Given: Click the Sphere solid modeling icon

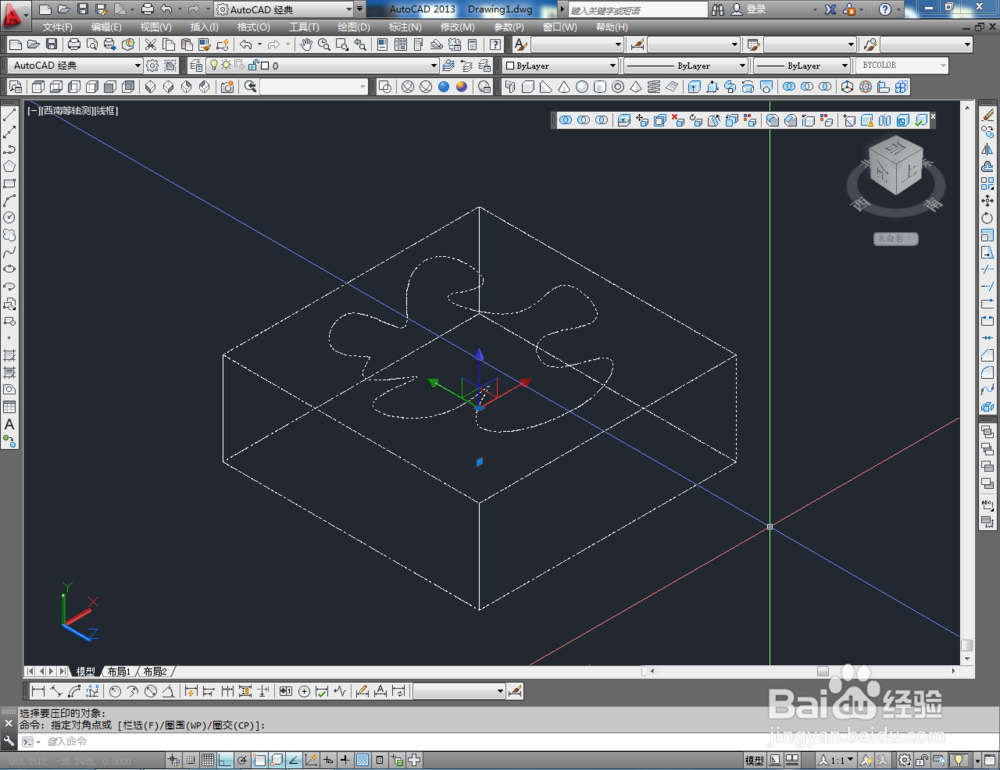Looking at the screenshot, I should (582, 87).
